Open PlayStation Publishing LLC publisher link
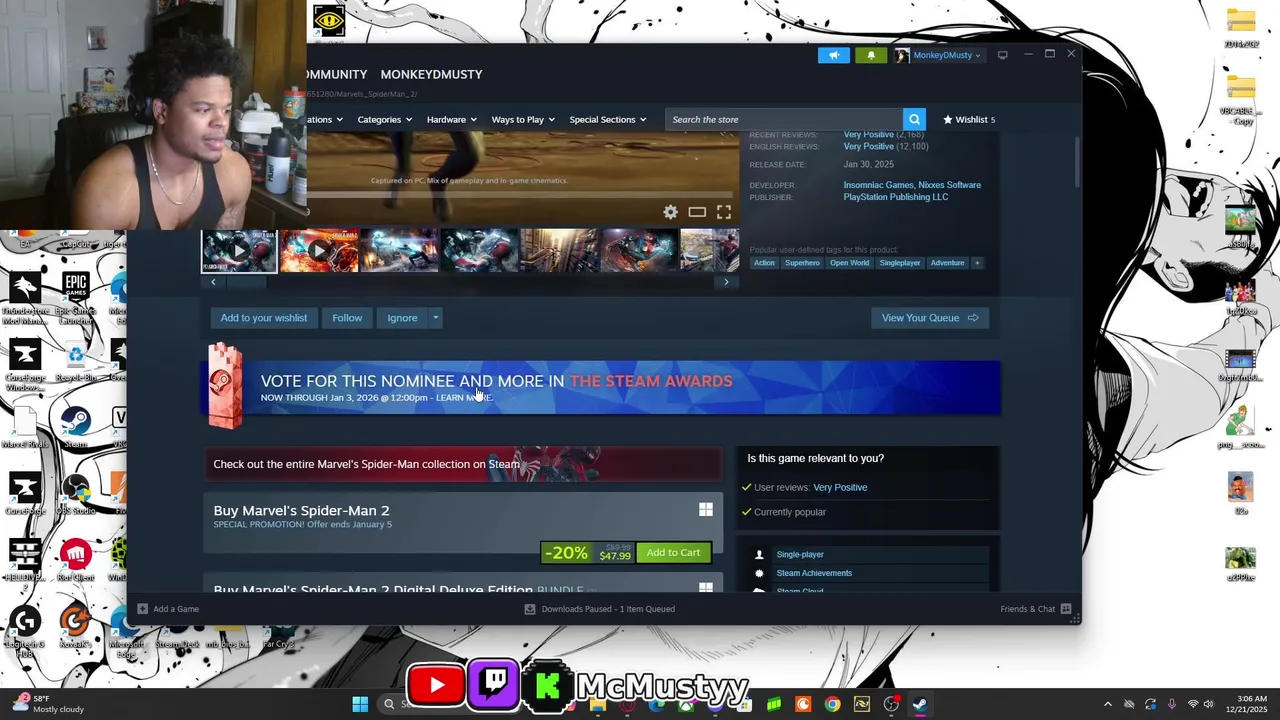Screen dimensions: 1280x720 pyautogui.click(x=895, y=197)
